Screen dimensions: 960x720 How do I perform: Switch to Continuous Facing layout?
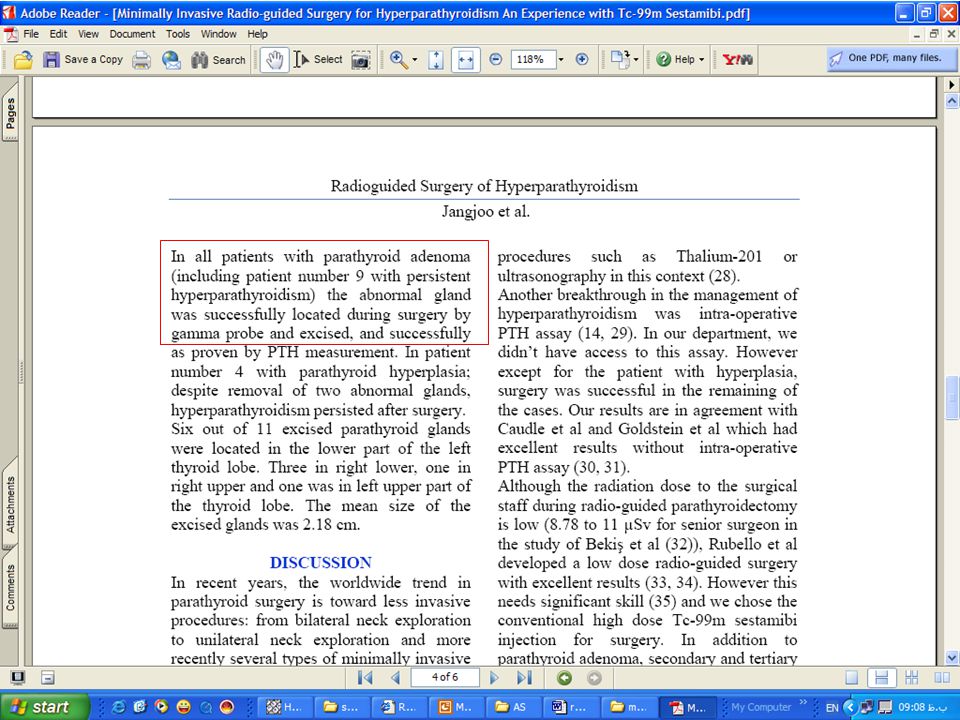click(912, 677)
